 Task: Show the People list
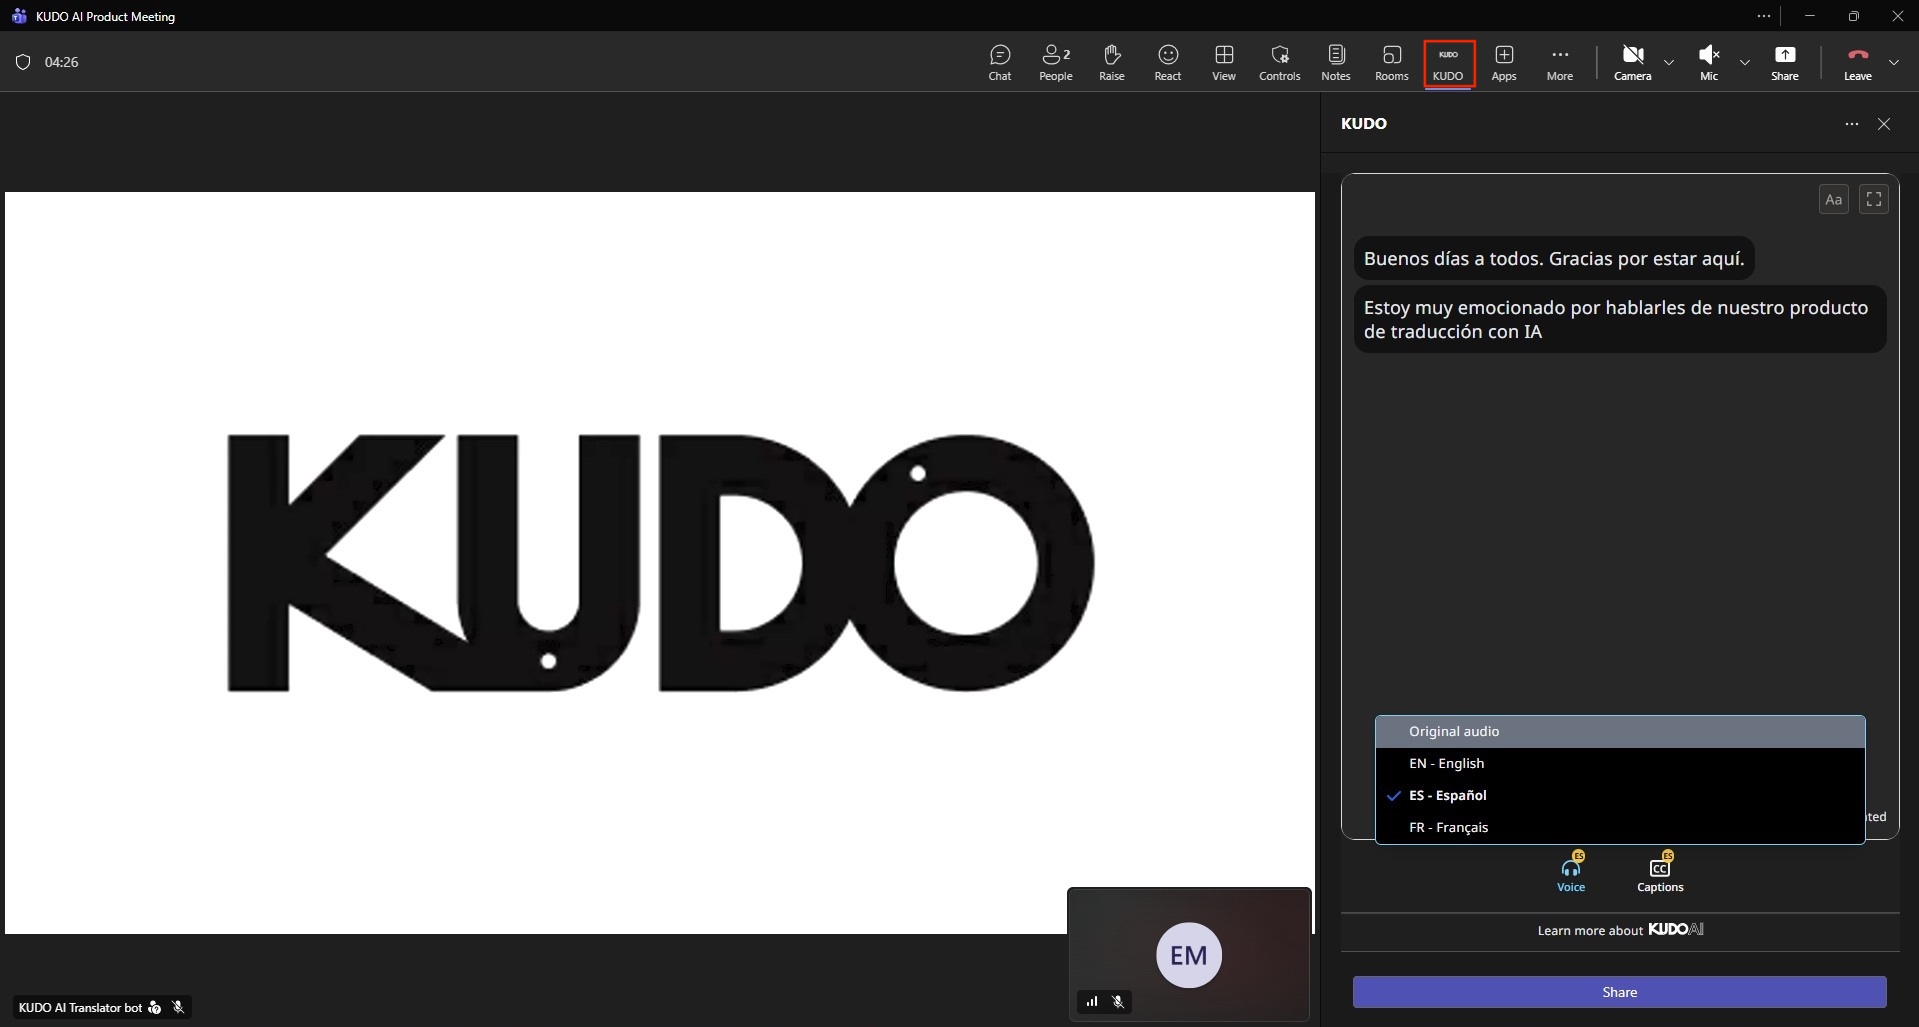coord(1056,62)
